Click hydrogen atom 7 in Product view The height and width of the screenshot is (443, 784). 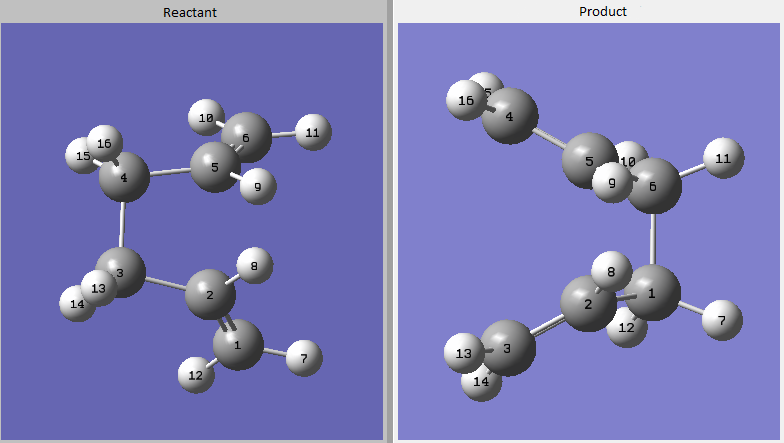722,320
